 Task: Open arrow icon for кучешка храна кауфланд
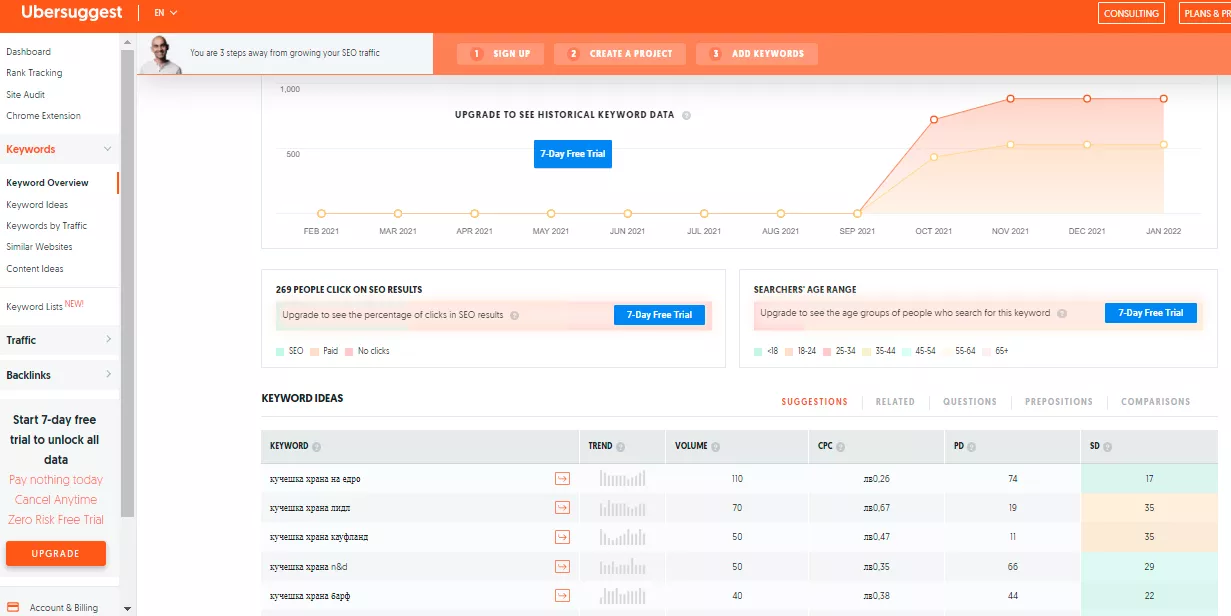(562, 537)
